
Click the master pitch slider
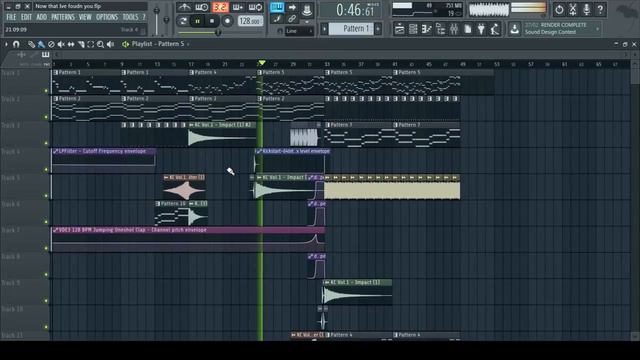[x=166, y=19]
